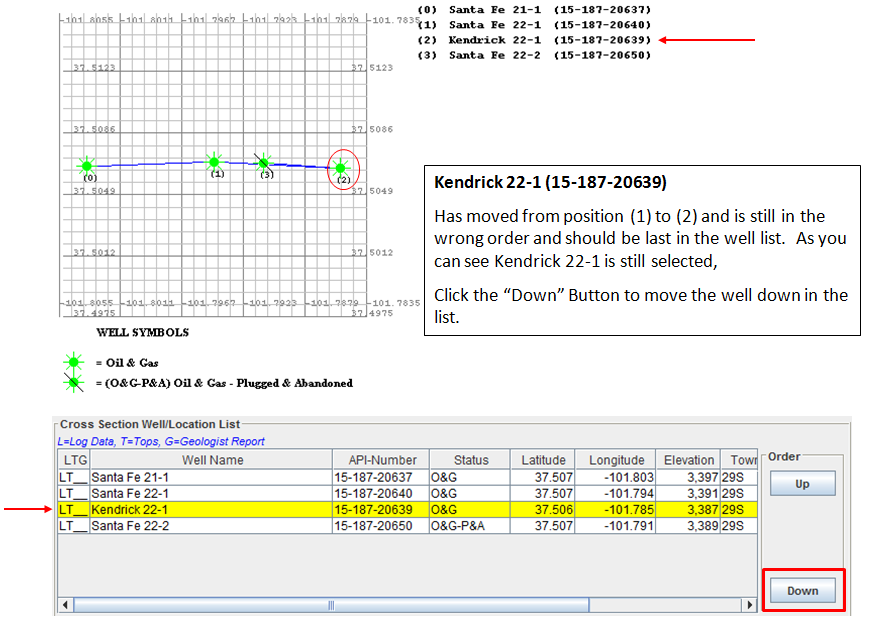
Task: Click well symbol (2) on the map
Action: 341,167
